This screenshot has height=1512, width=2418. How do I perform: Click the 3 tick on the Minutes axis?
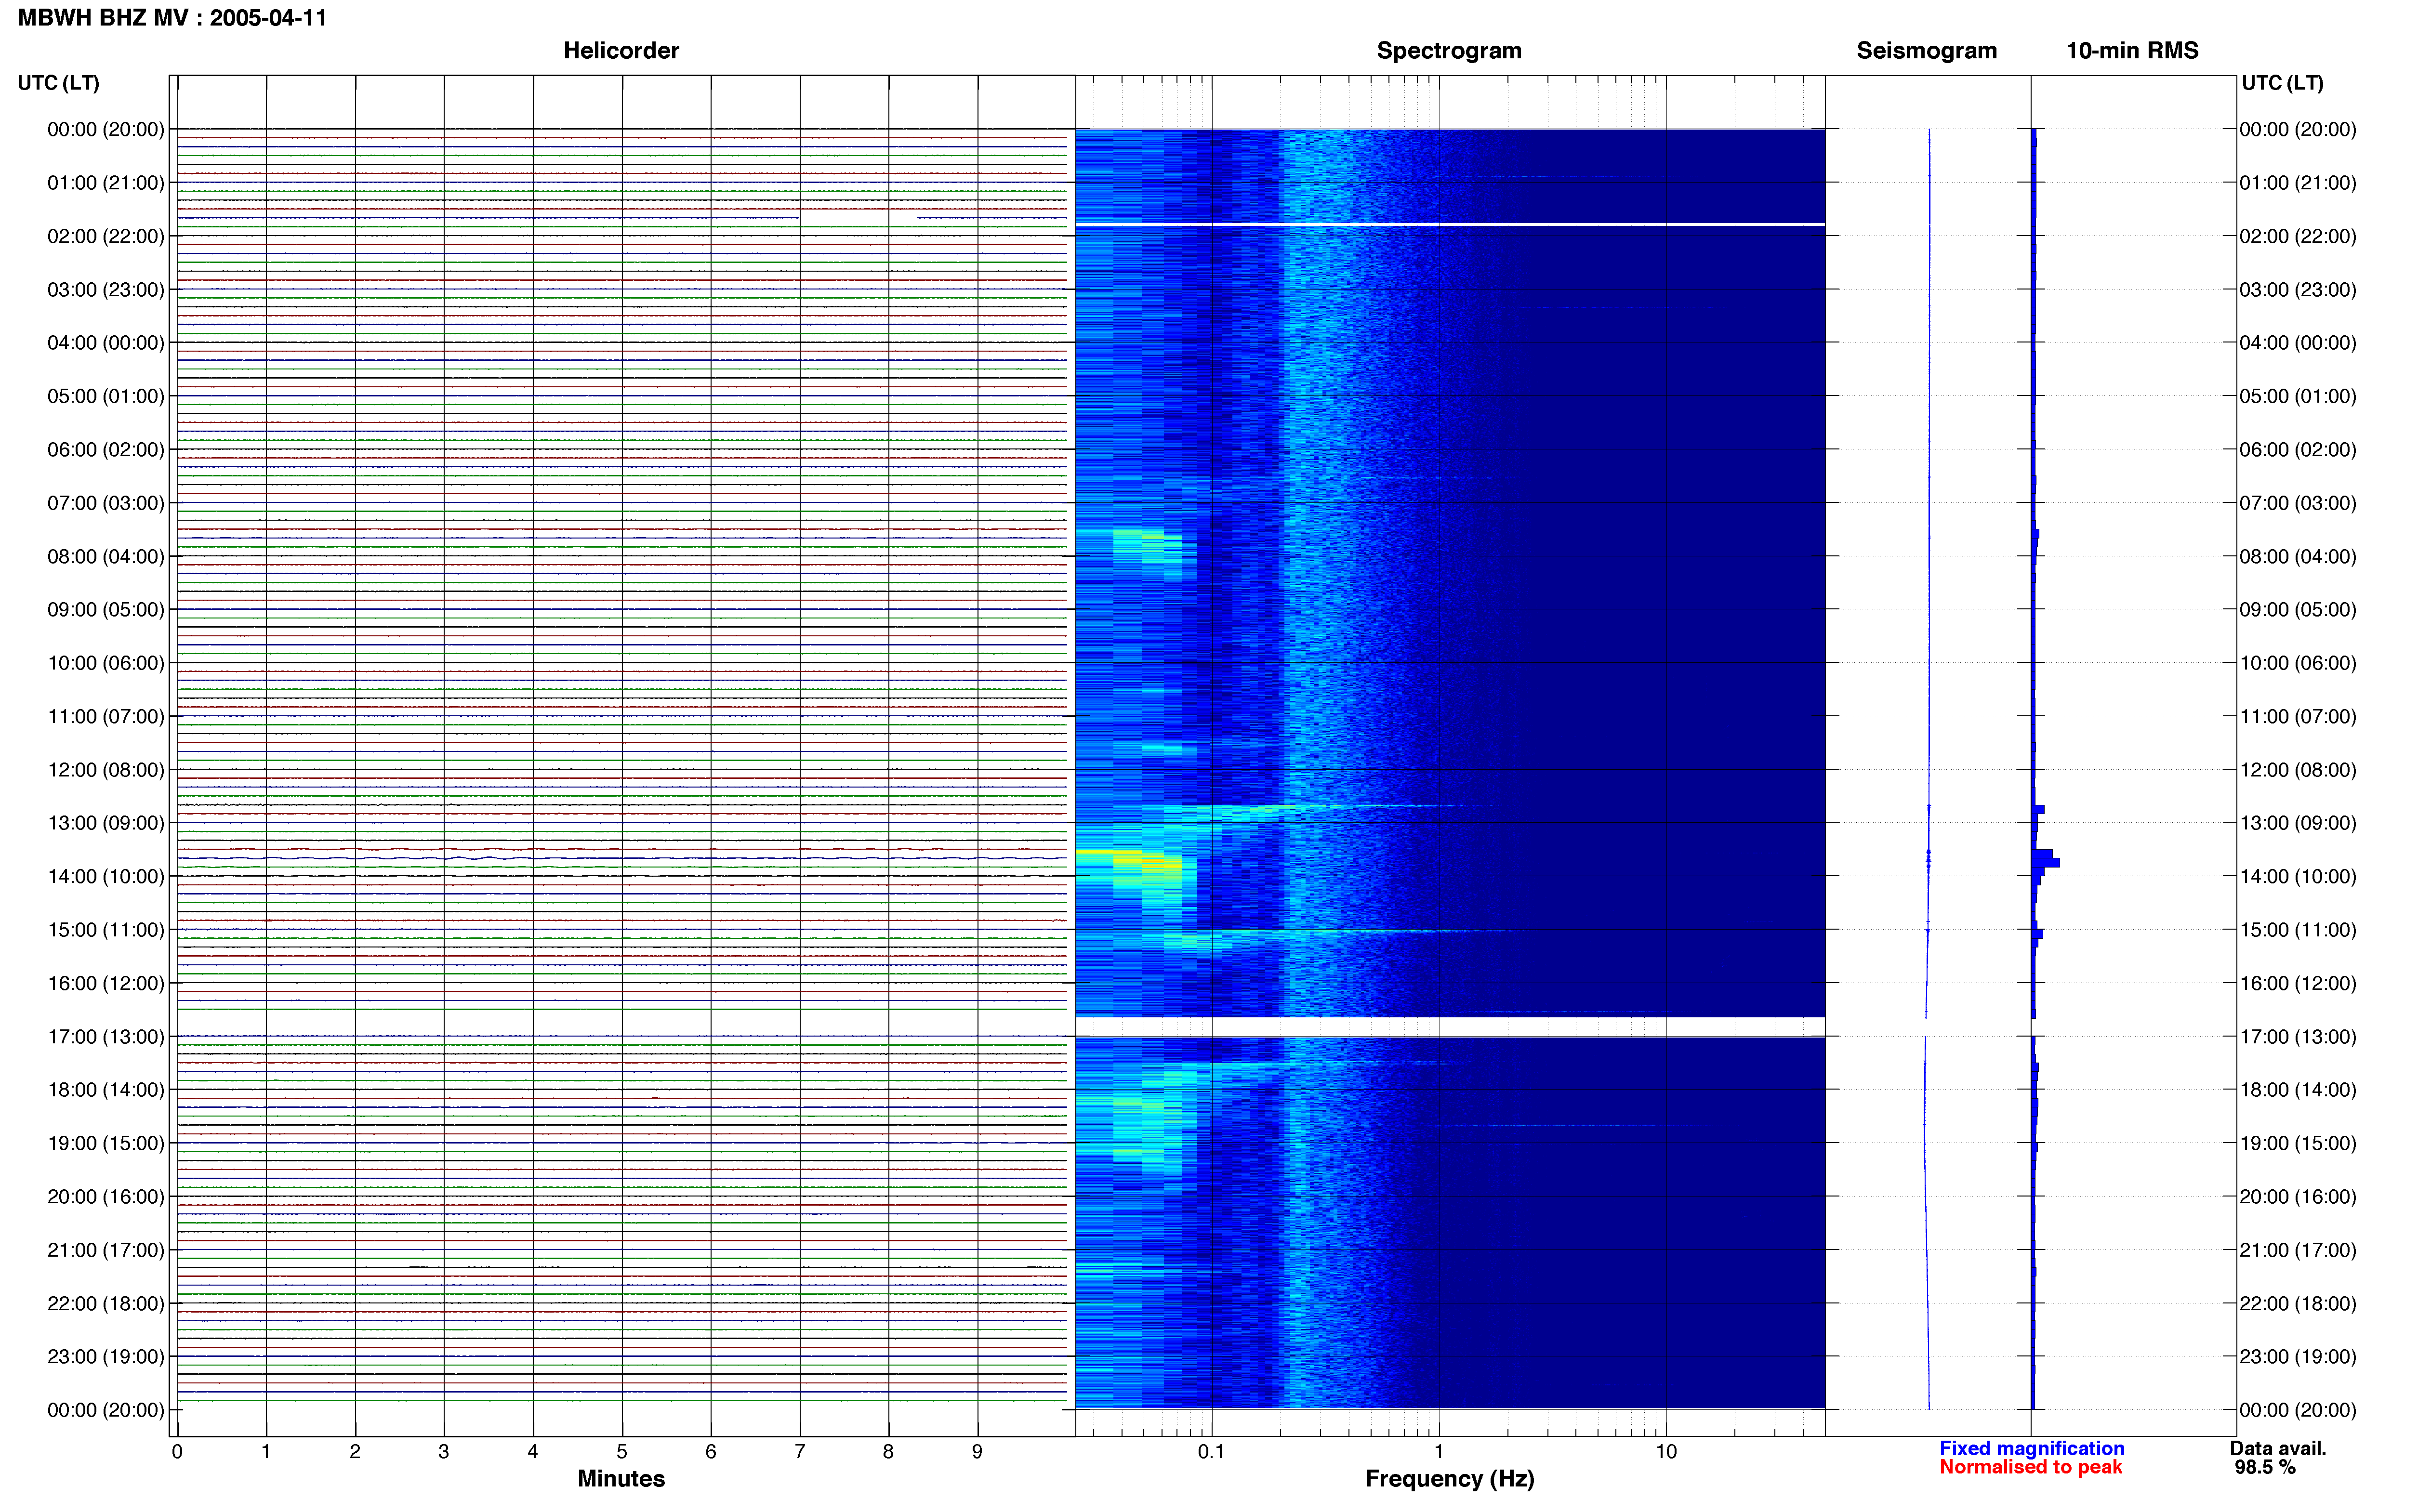pos(444,1451)
